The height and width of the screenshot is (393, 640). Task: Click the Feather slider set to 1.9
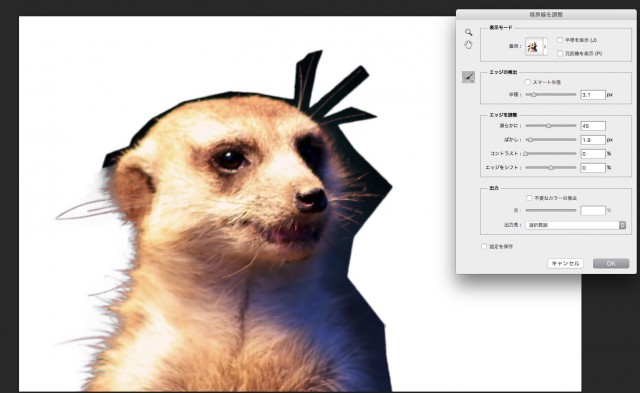551,140
